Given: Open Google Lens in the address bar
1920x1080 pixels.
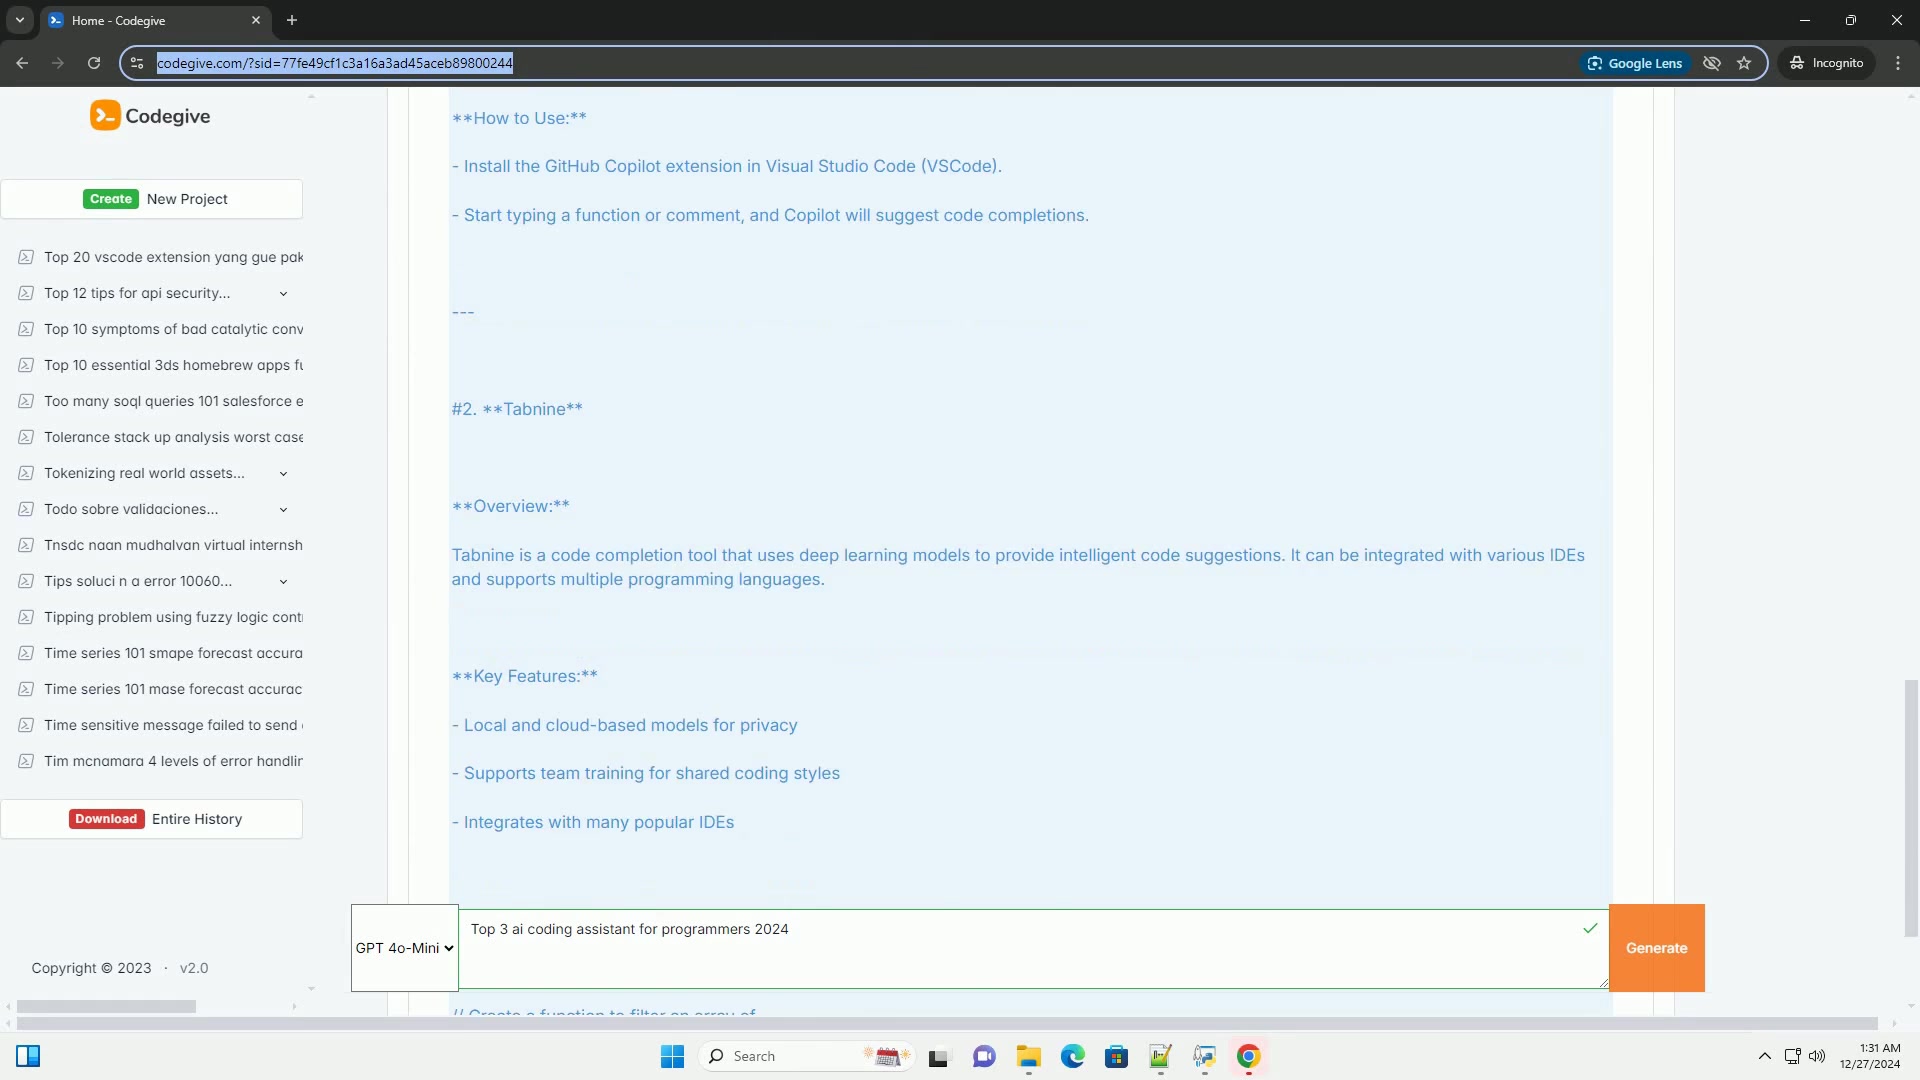Looking at the screenshot, I should pyautogui.click(x=1635, y=63).
